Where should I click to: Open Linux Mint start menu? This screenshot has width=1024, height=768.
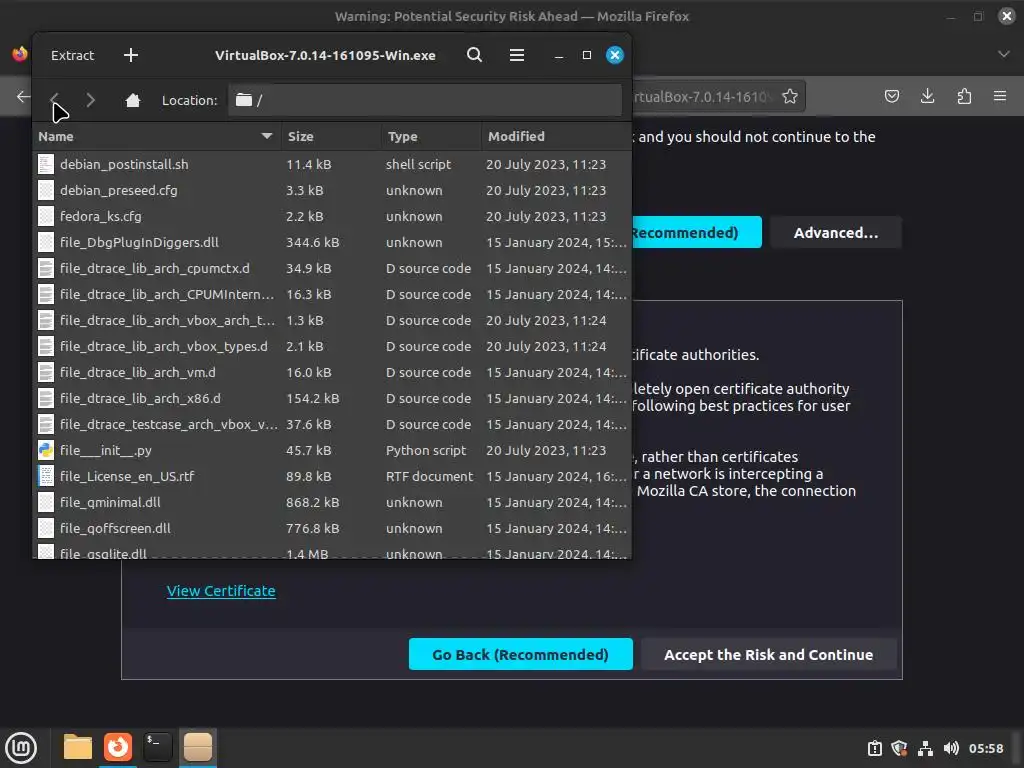coord(21,748)
